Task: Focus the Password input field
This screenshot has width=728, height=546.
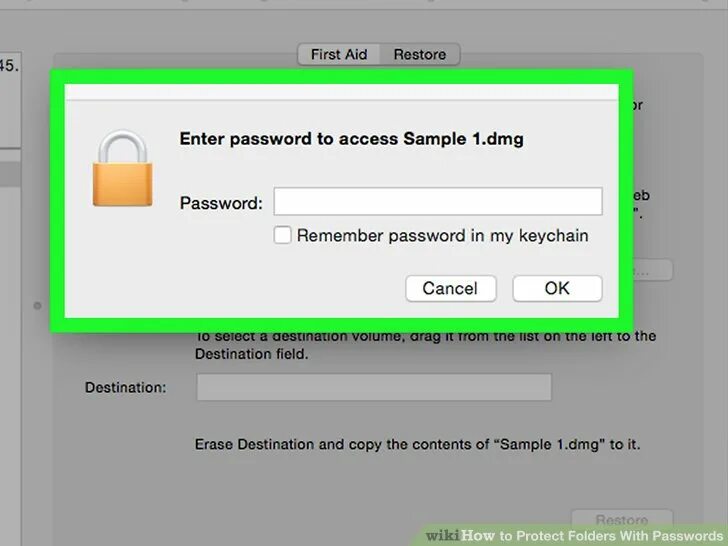Action: pyautogui.click(x=438, y=202)
